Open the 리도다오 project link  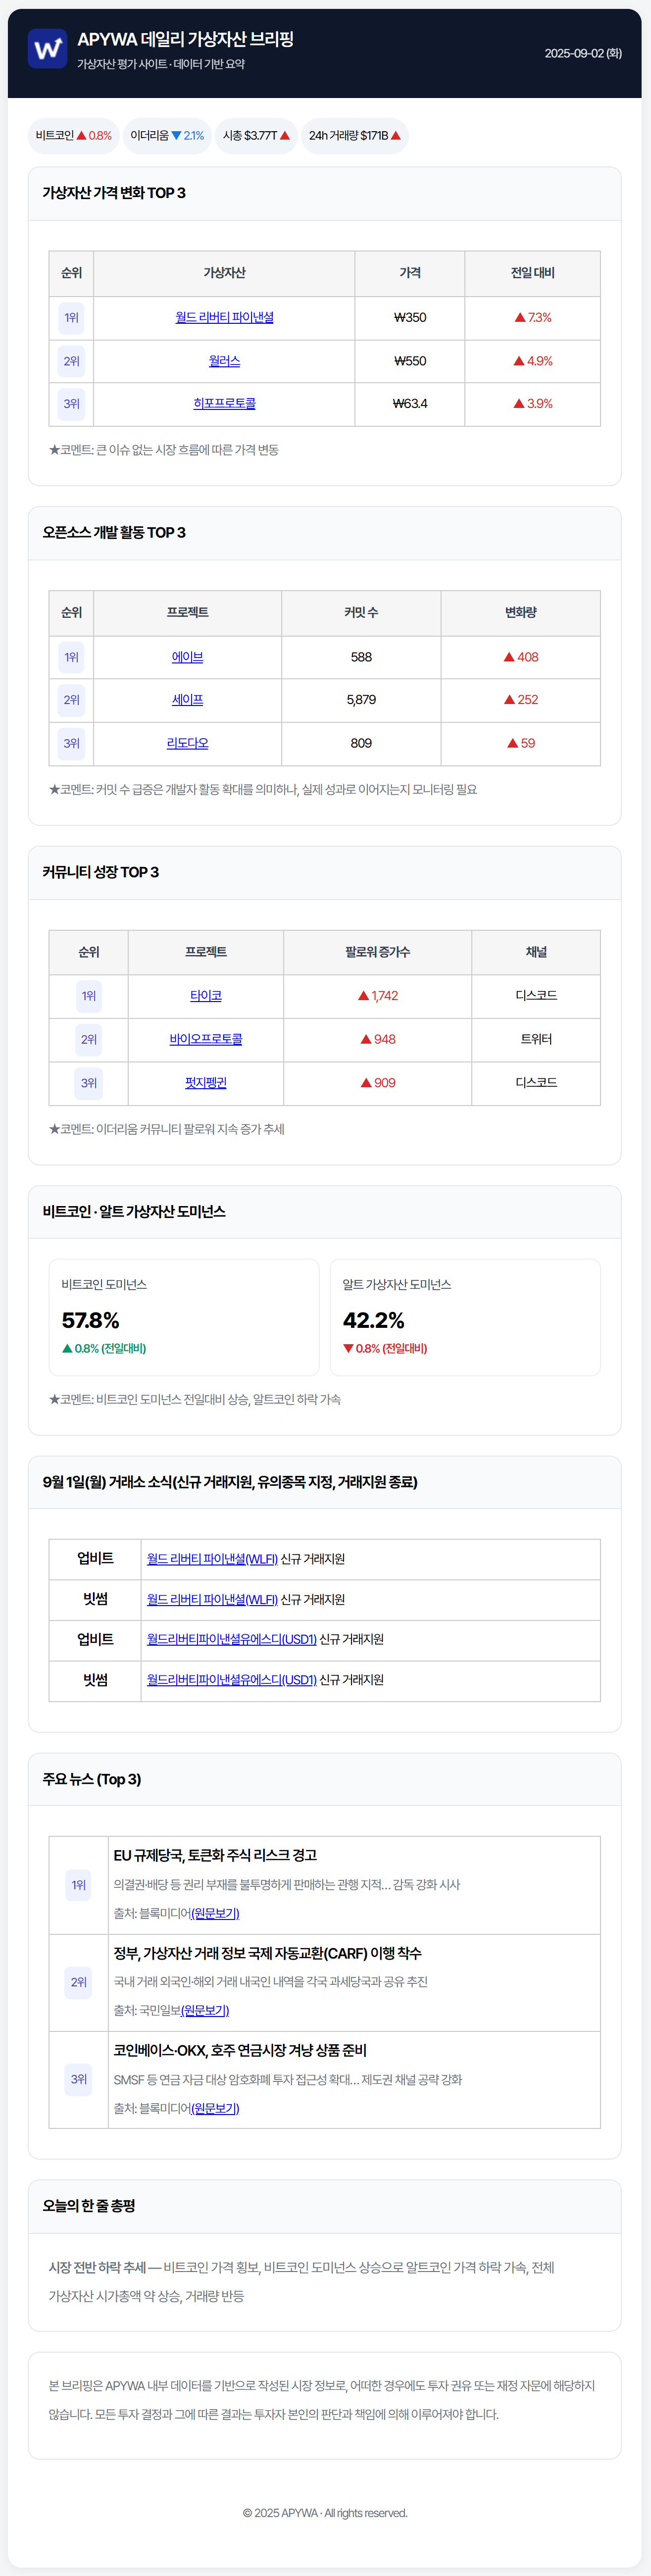click(187, 743)
